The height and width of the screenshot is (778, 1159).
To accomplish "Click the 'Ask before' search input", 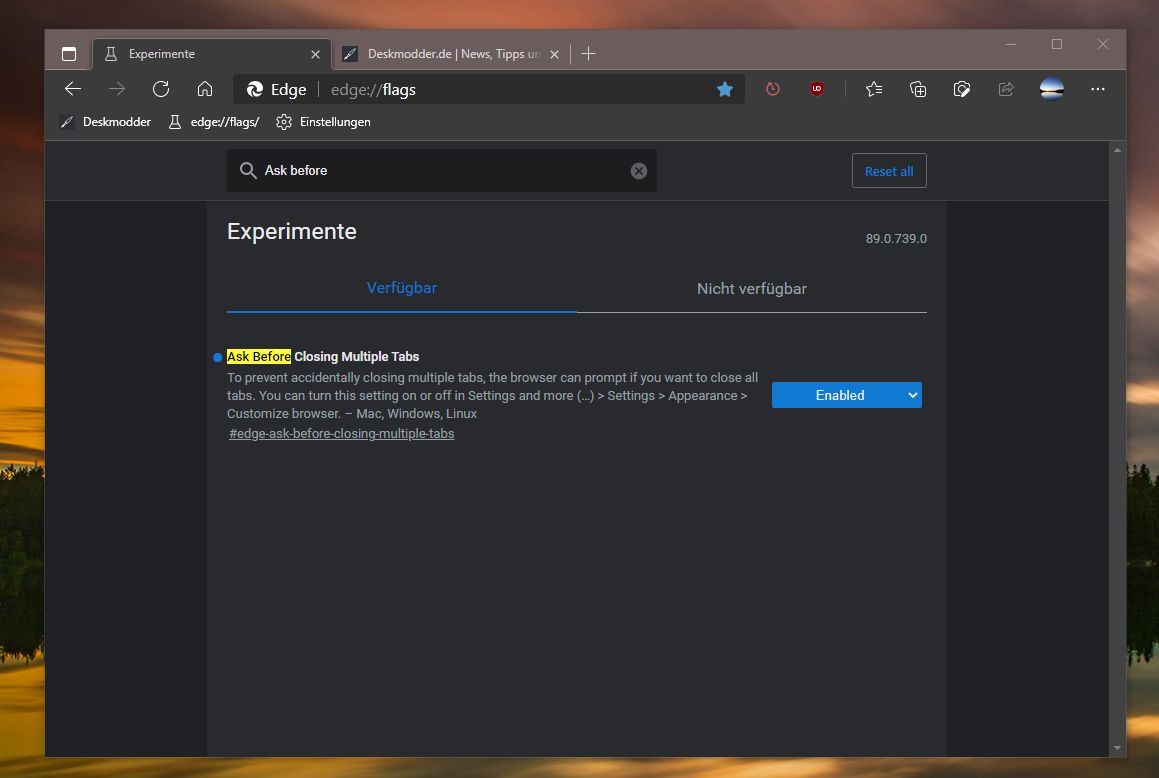I will pos(442,171).
